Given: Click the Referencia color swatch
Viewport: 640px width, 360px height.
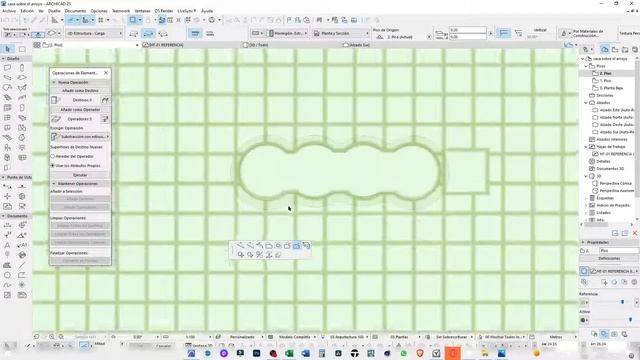Looking at the screenshot, I should pyautogui.click(x=584, y=302).
